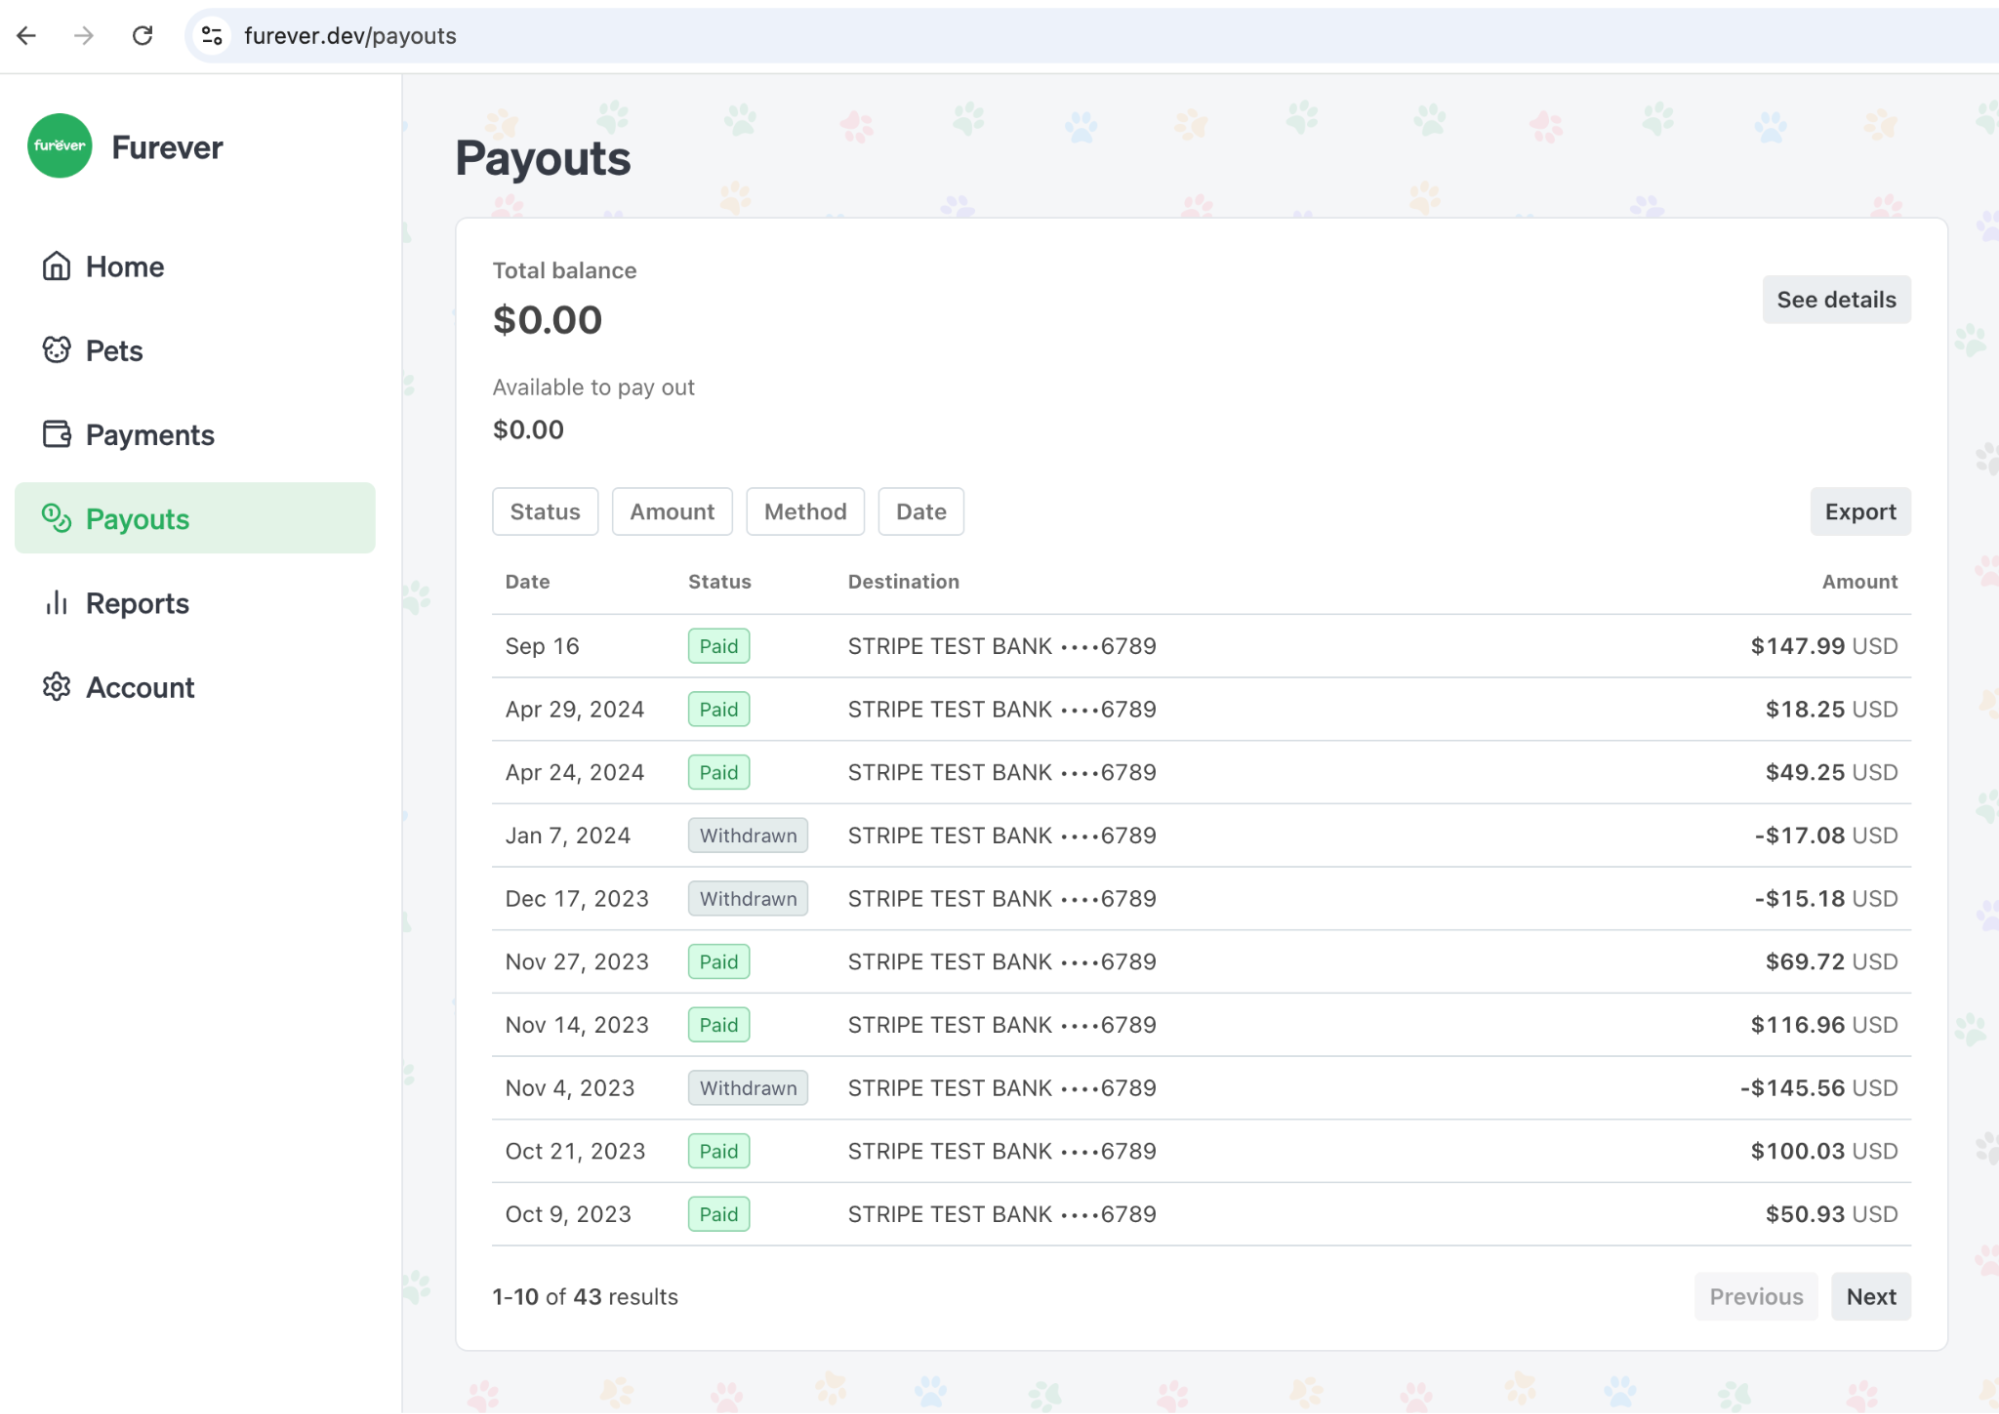Click the Furever green logo
Viewport: 1999px width, 1414px height.
click(60, 146)
